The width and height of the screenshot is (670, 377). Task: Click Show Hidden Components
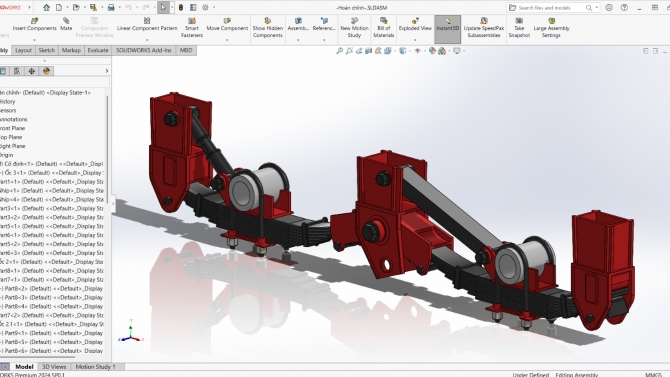(x=267, y=28)
